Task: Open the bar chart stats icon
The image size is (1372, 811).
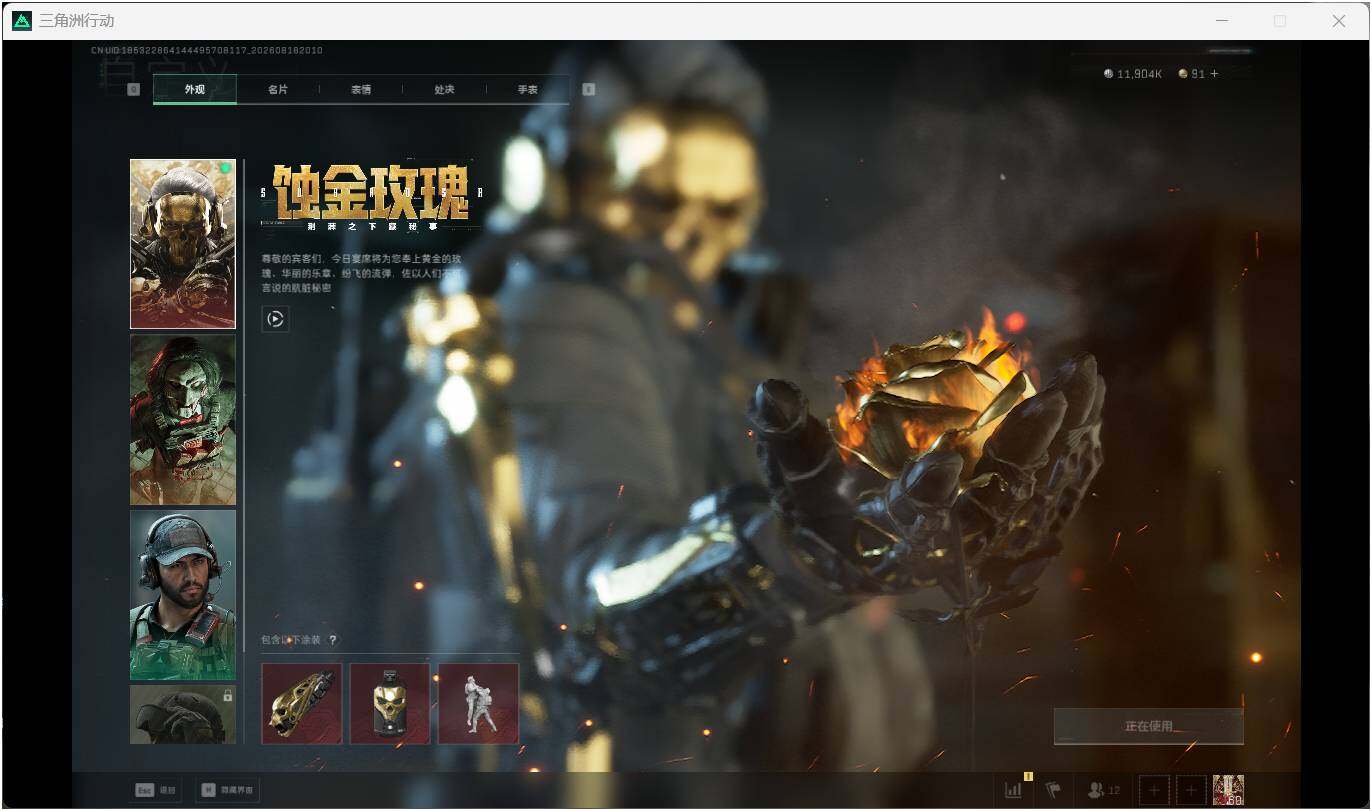Action: tap(1014, 790)
